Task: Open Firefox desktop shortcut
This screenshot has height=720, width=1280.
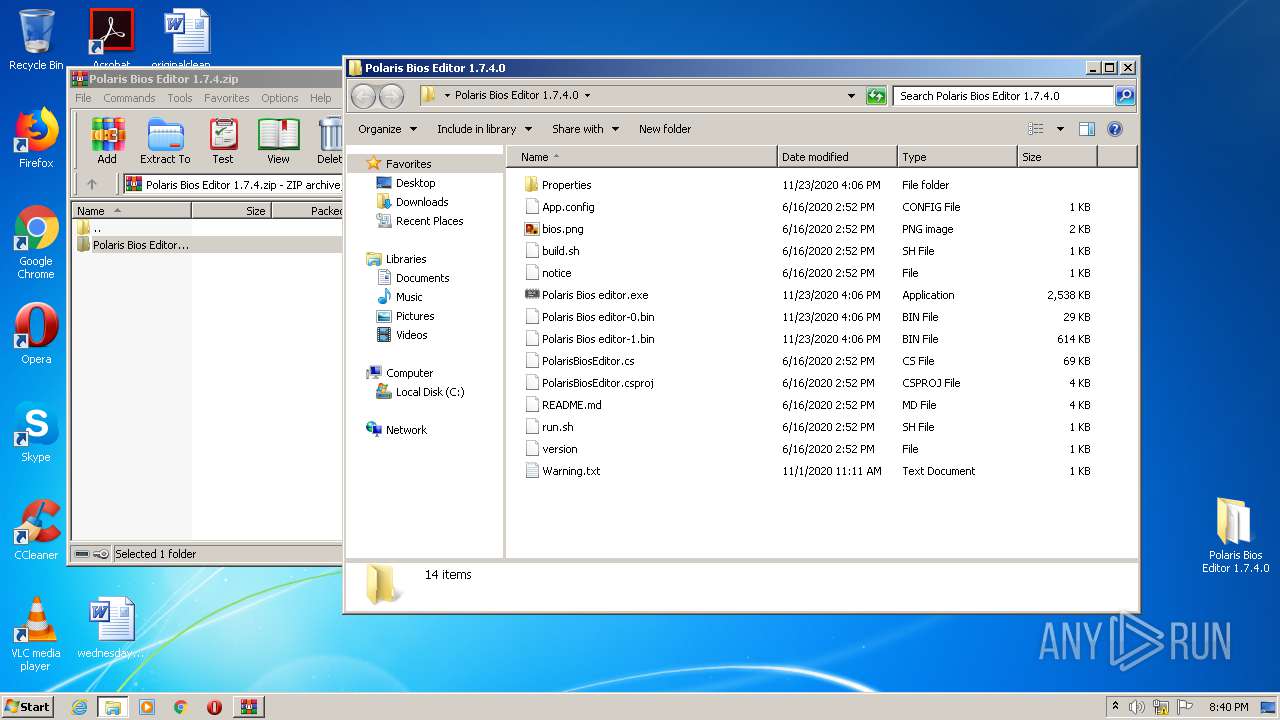Action: click(36, 138)
